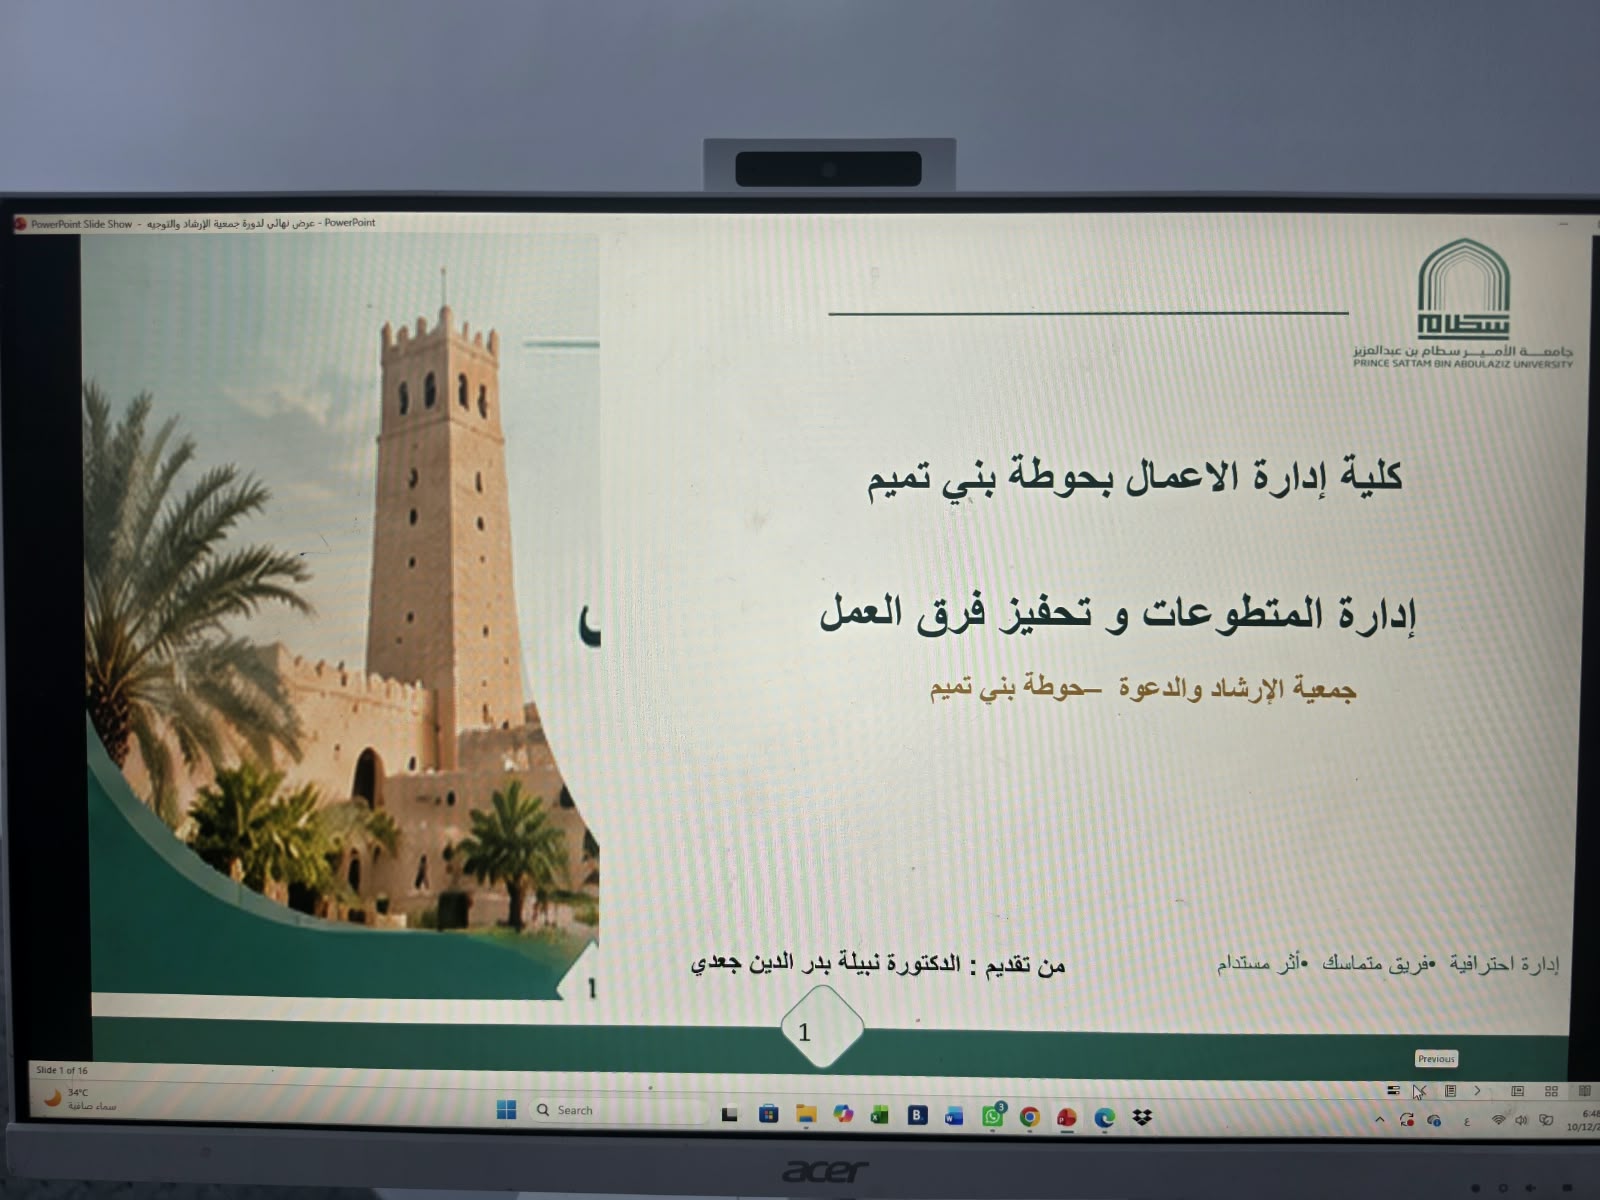Click the taskbar Search box
This screenshot has width=1600, height=1200.
618,1110
